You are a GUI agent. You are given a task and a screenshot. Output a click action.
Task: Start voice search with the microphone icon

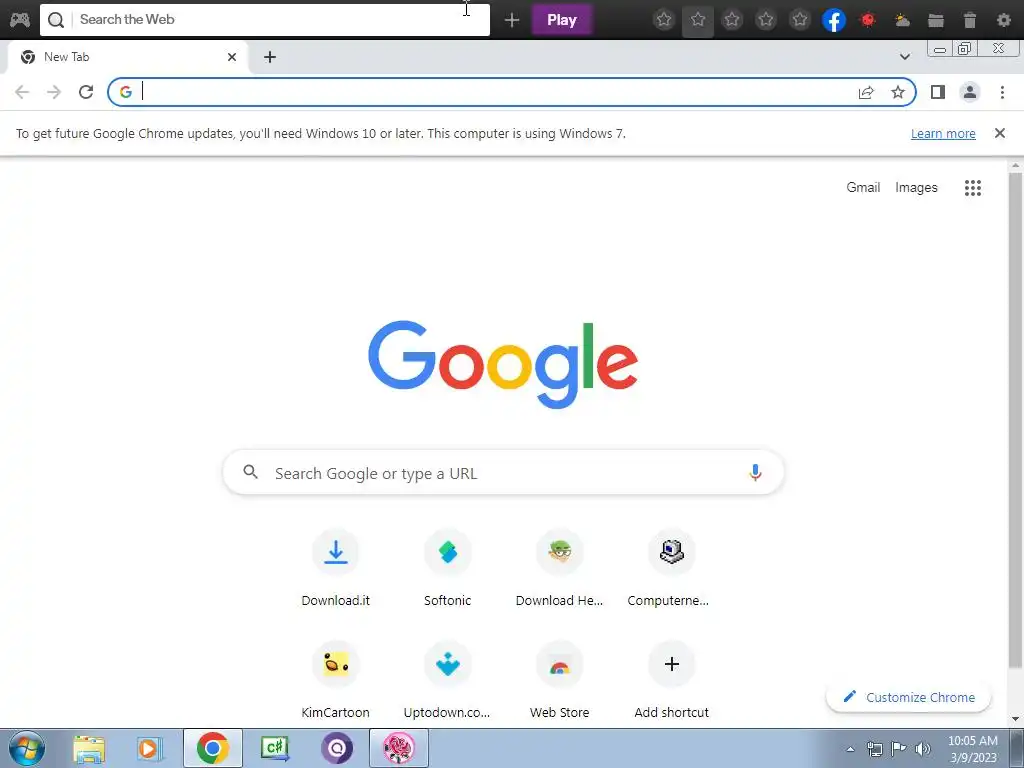pyautogui.click(x=756, y=472)
